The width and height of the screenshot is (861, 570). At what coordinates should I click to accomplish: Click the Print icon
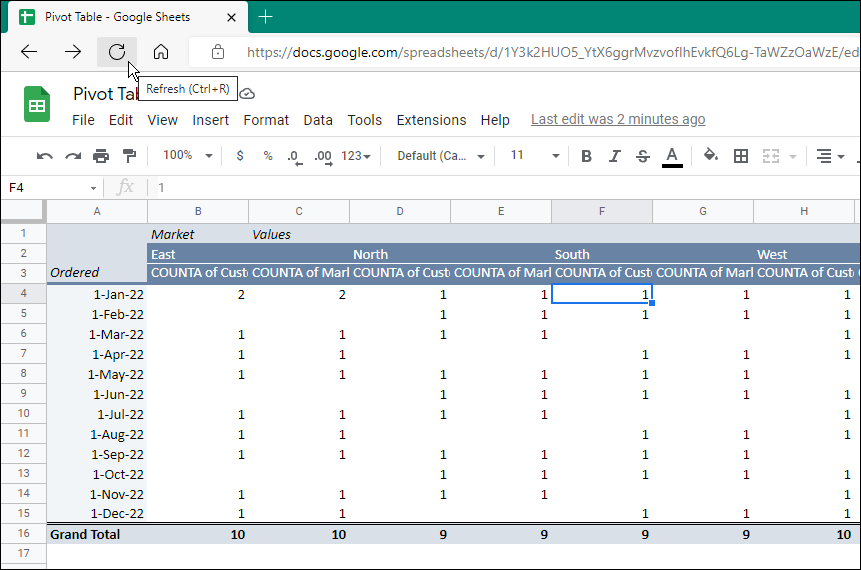pyautogui.click(x=101, y=156)
